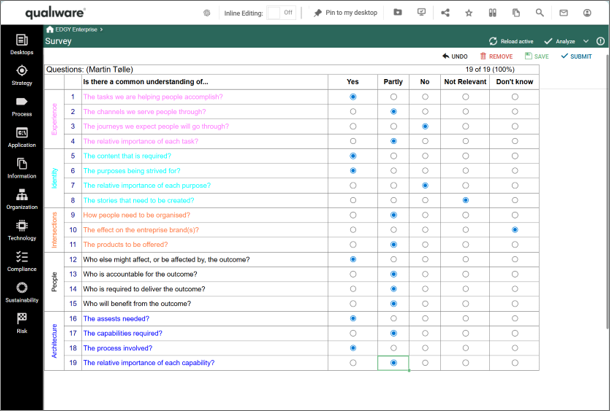Expand the dropdown arrow next to Analyze
The height and width of the screenshot is (411, 610).
(x=586, y=41)
